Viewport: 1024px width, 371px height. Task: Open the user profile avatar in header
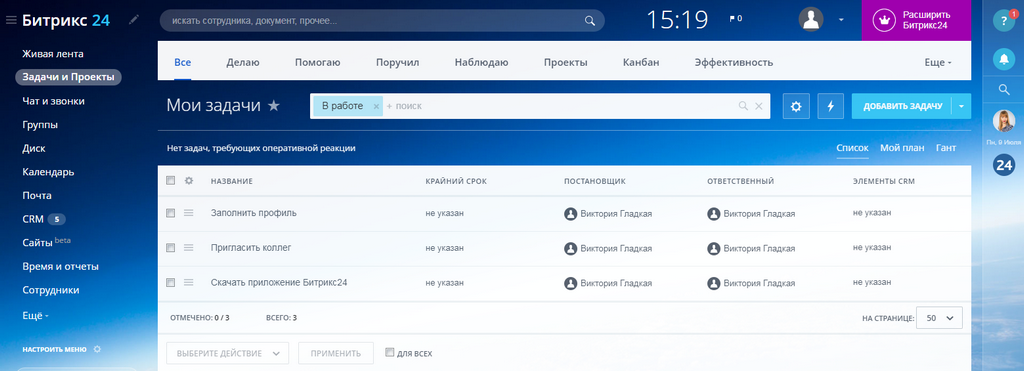[x=811, y=19]
